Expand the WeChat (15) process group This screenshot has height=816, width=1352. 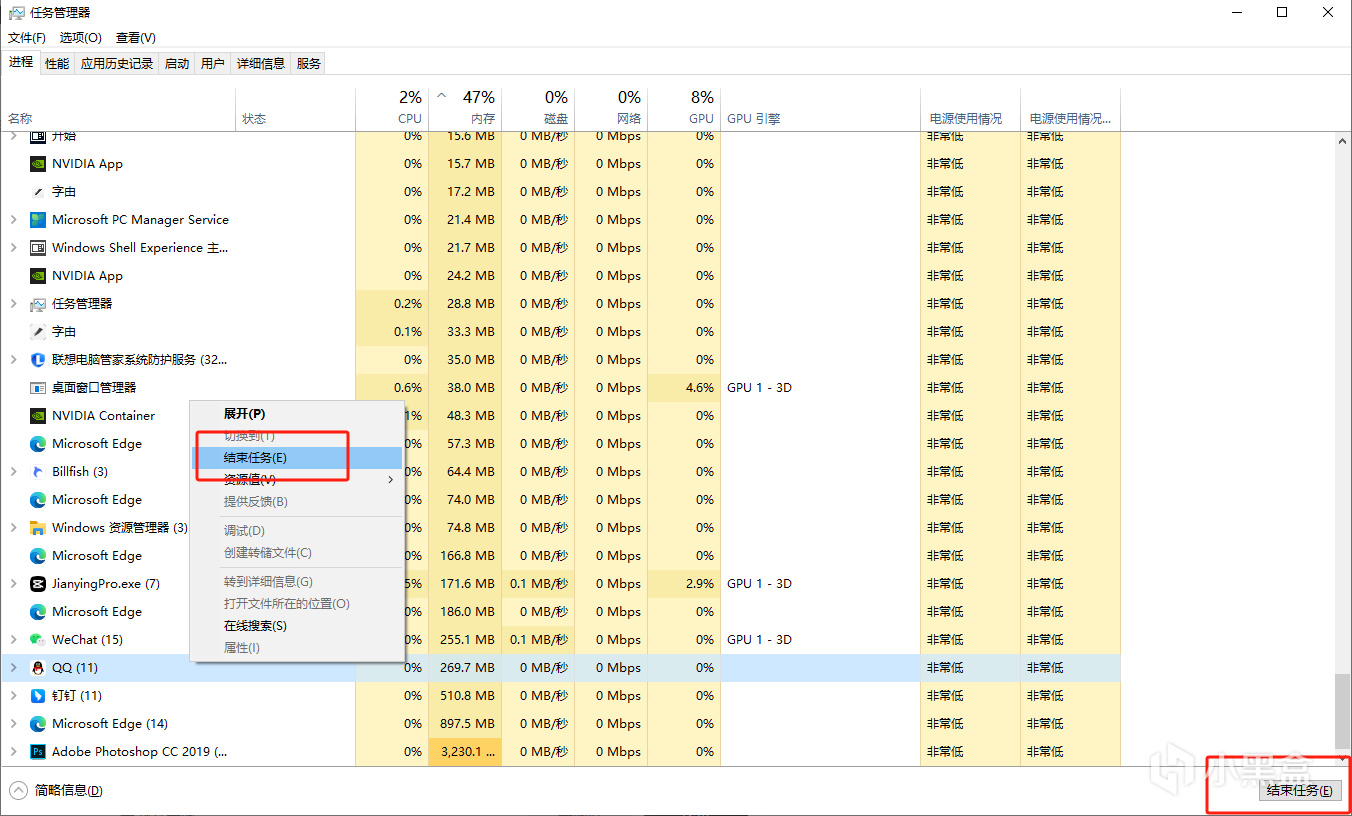click(13, 640)
